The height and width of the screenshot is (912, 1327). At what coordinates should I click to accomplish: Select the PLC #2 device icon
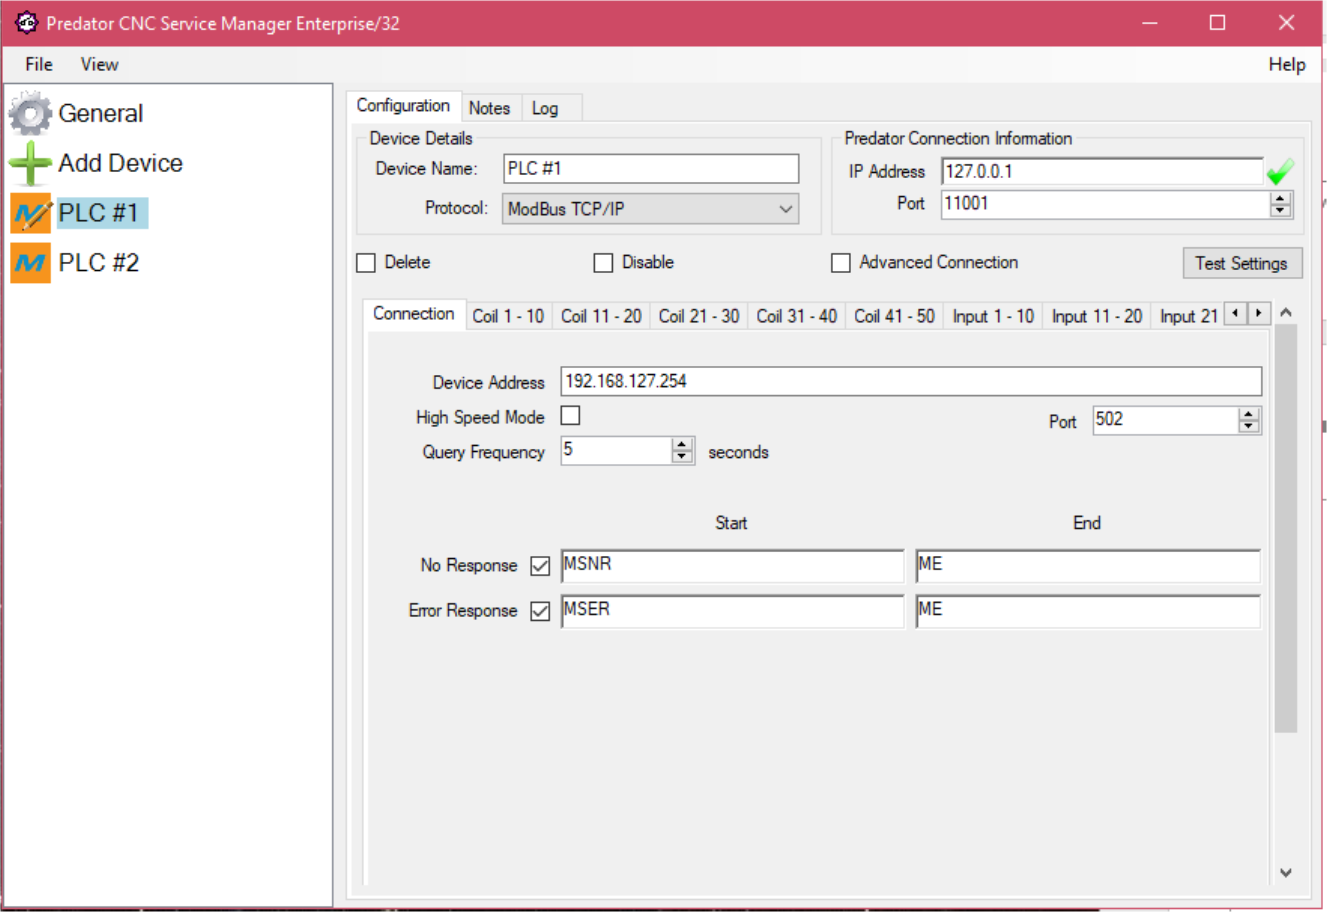tap(30, 263)
